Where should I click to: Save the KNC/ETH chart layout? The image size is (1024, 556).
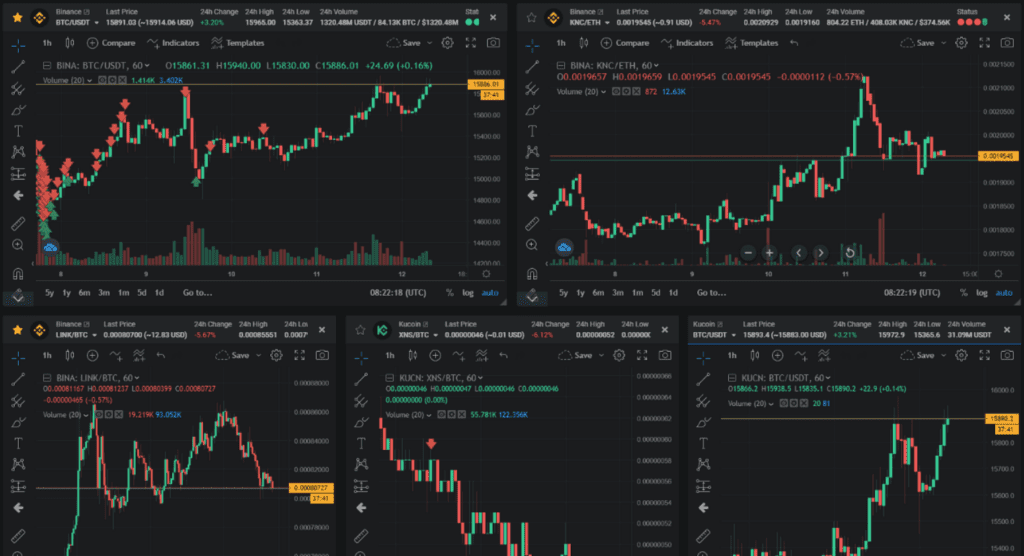click(919, 43)
